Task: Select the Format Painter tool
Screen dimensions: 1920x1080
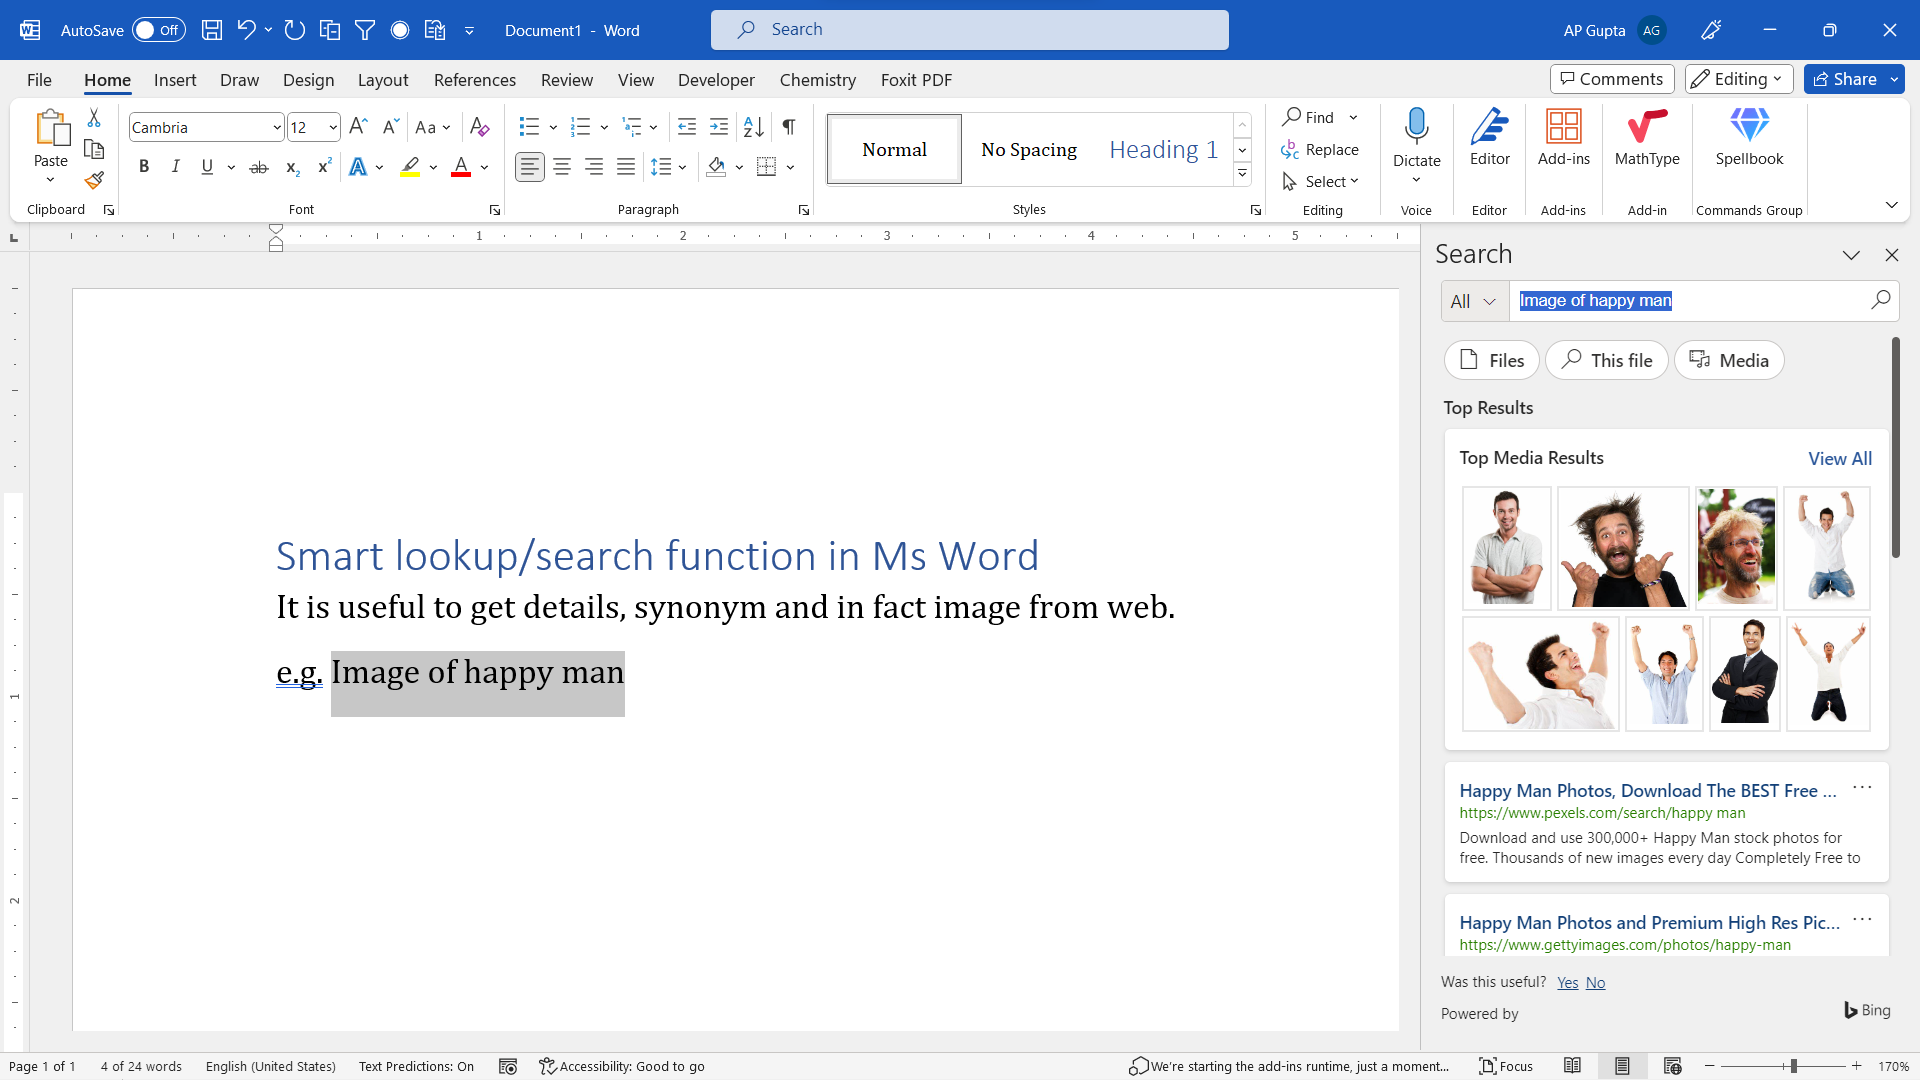Action: (93, 180)
